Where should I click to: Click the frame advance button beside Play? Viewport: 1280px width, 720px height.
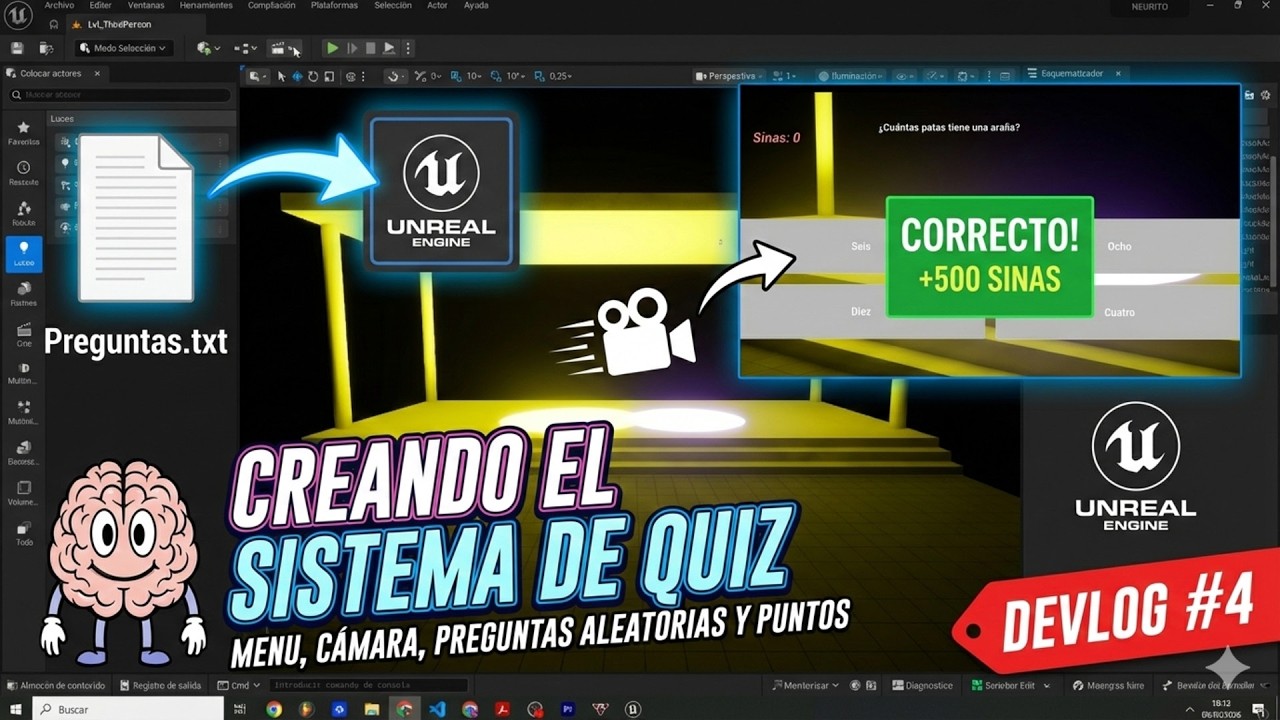point(352,48)
